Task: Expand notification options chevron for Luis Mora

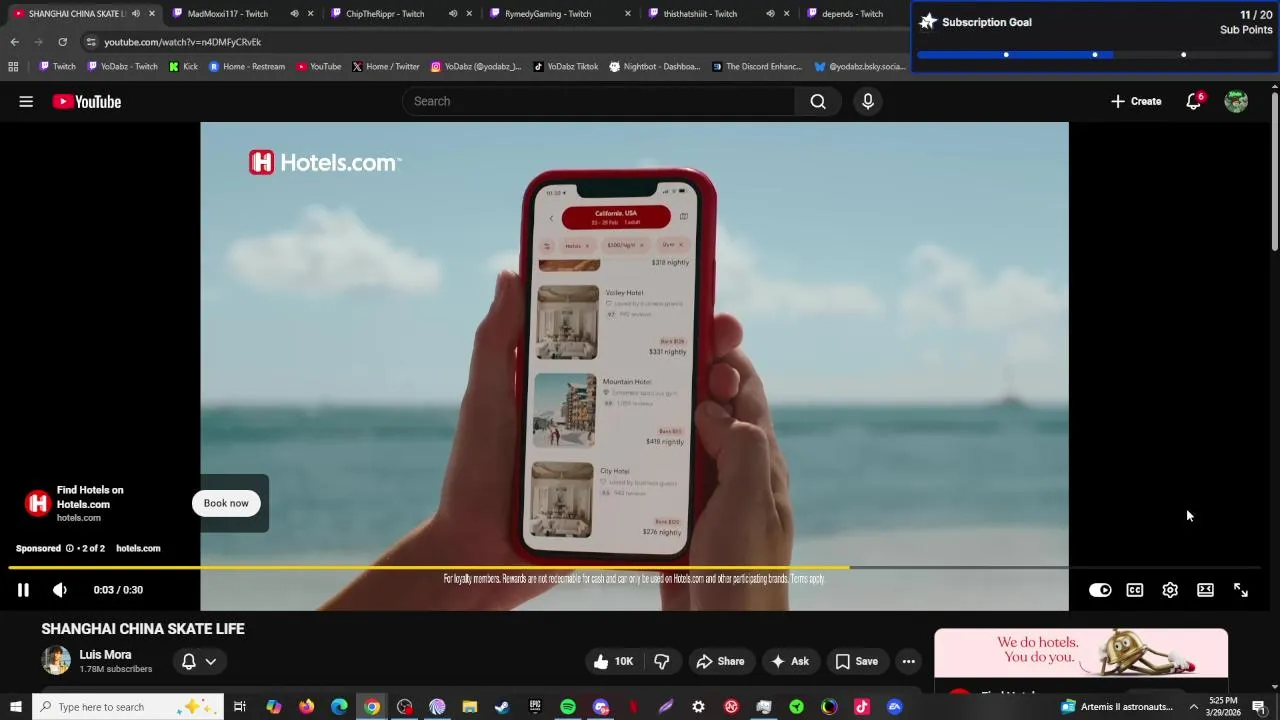Action: click(211, 661)
